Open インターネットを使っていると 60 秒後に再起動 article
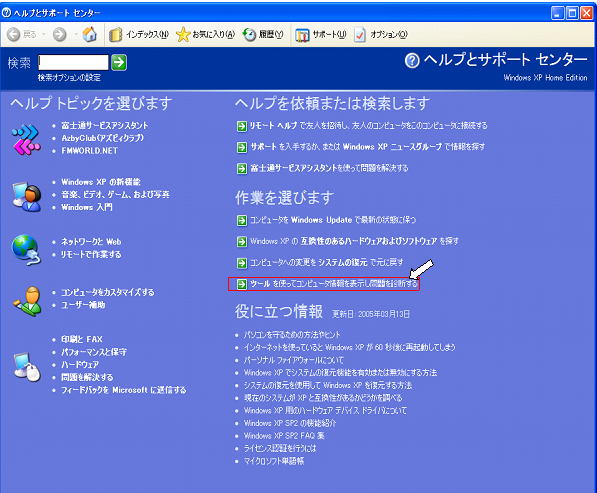This screenshot has width=597, height=493. click(350, 347)
